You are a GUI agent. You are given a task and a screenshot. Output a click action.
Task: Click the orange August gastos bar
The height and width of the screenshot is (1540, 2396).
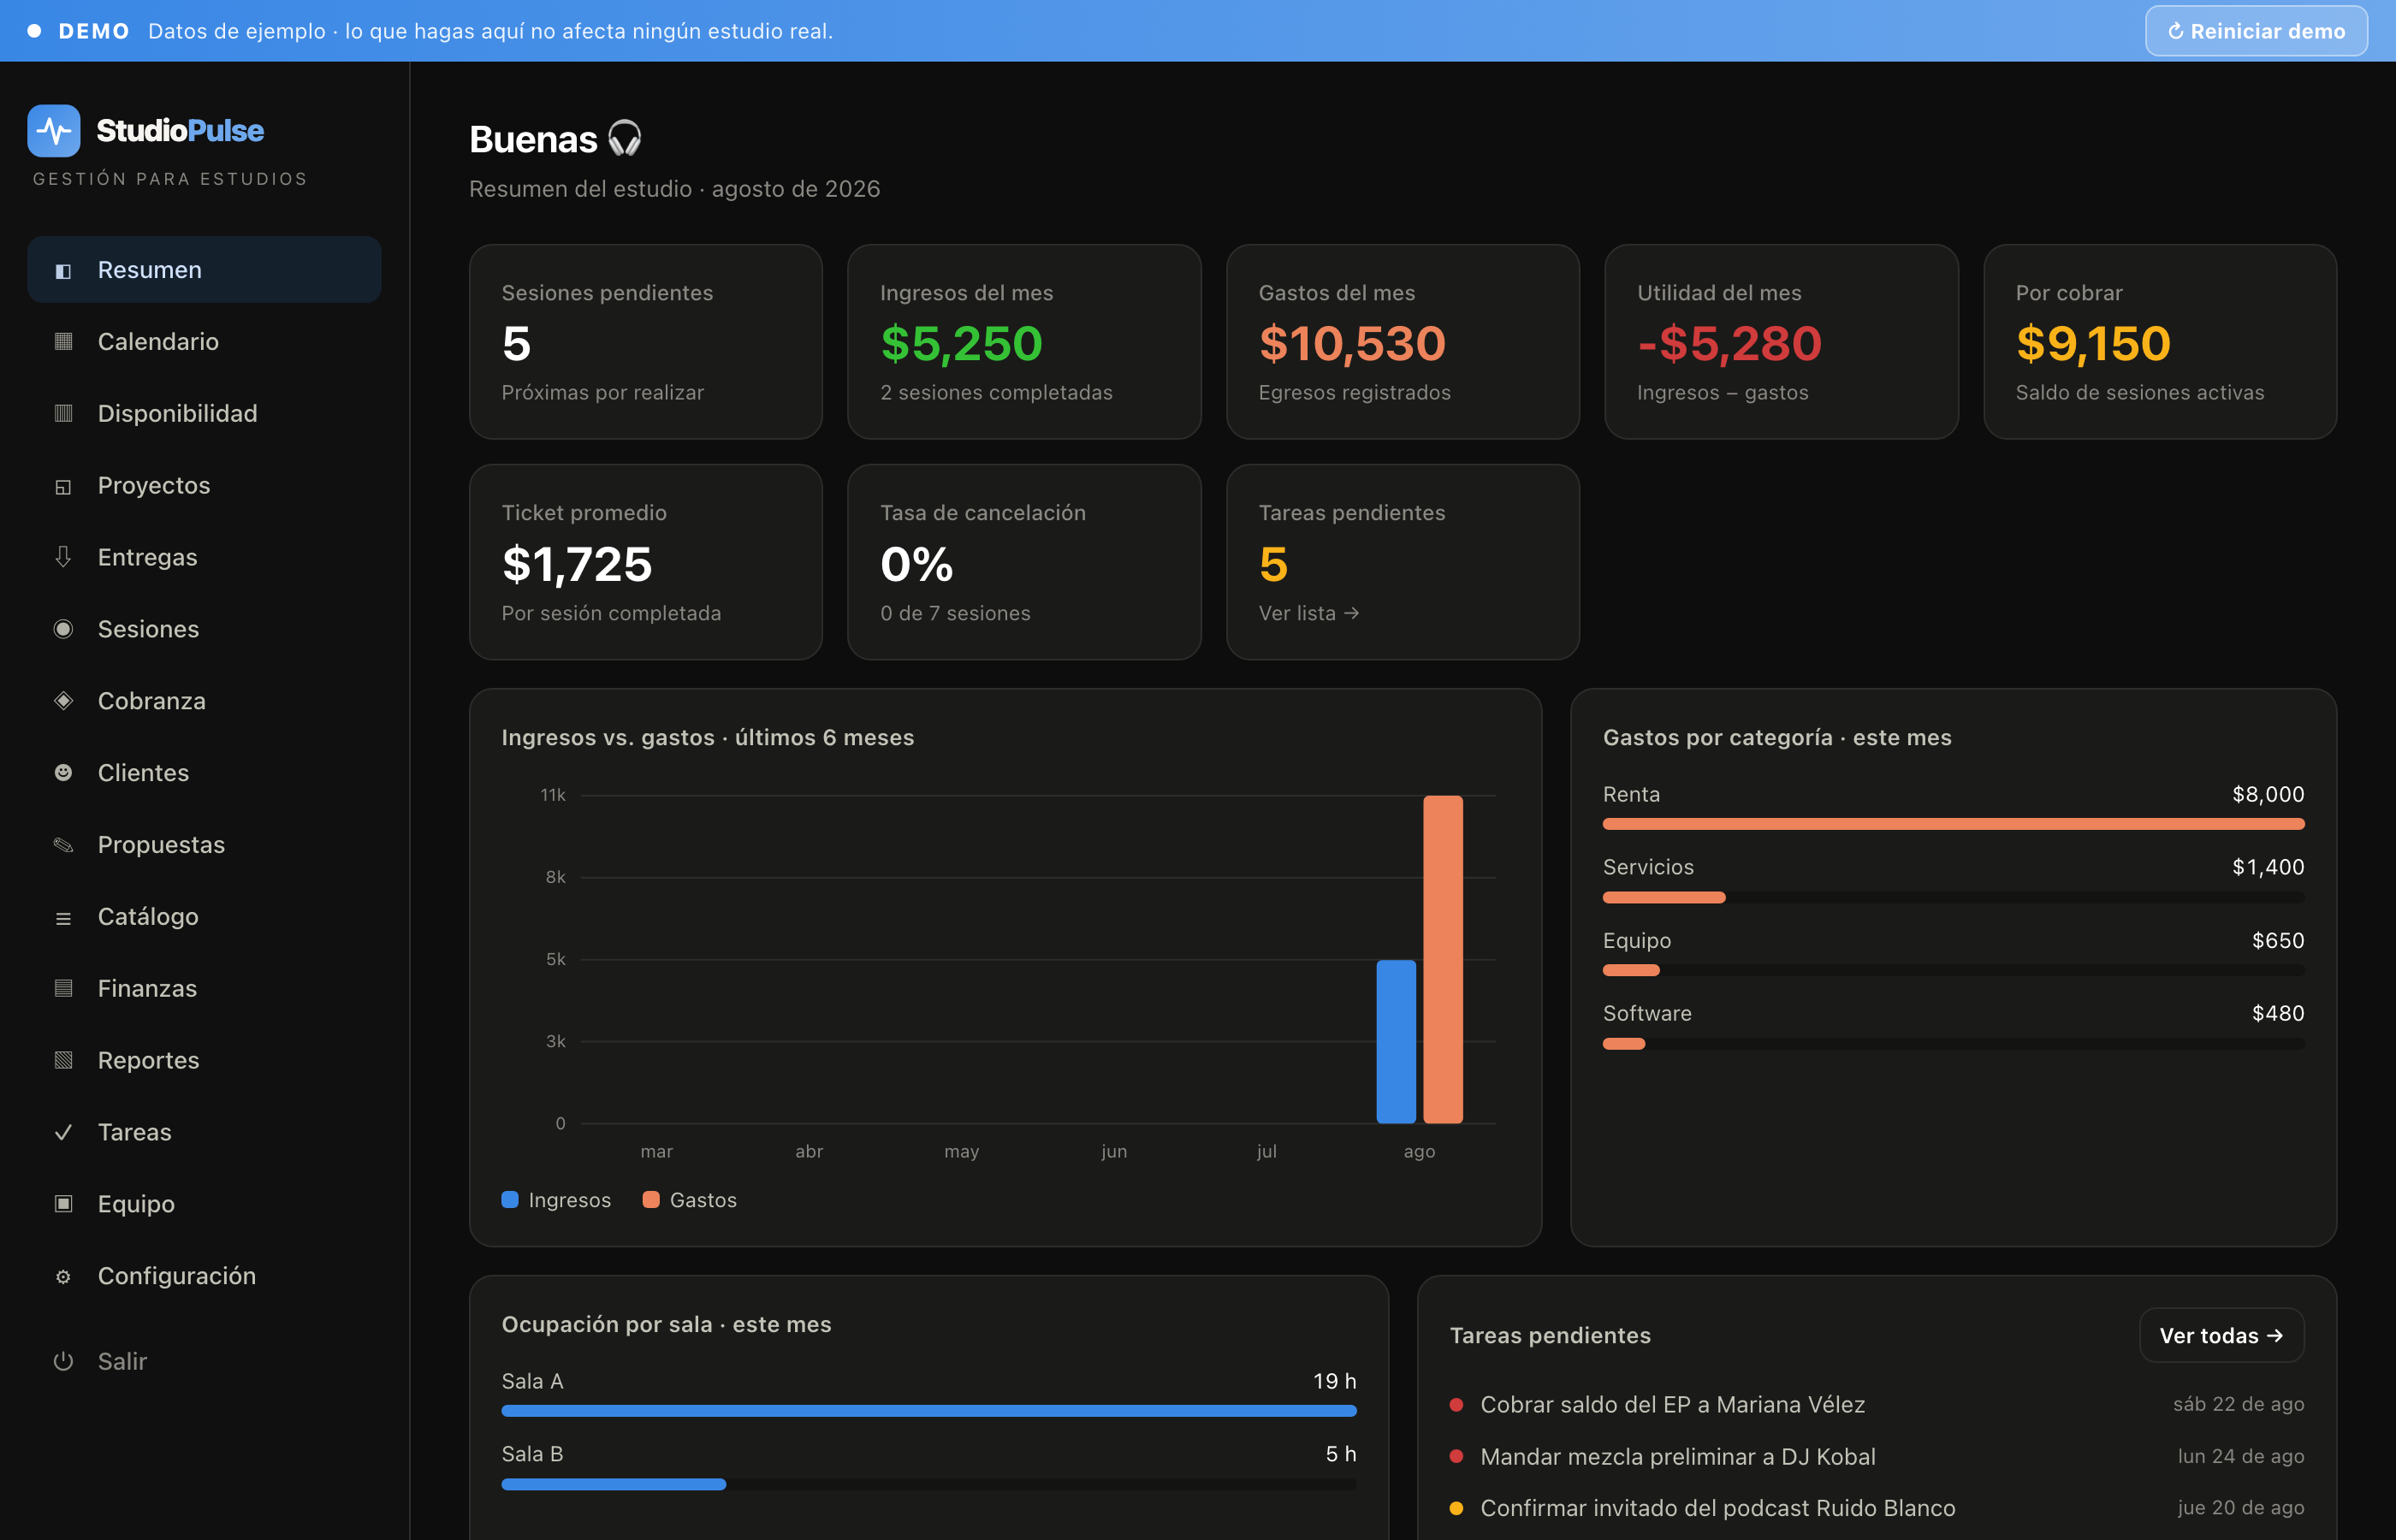[1443, 960]
